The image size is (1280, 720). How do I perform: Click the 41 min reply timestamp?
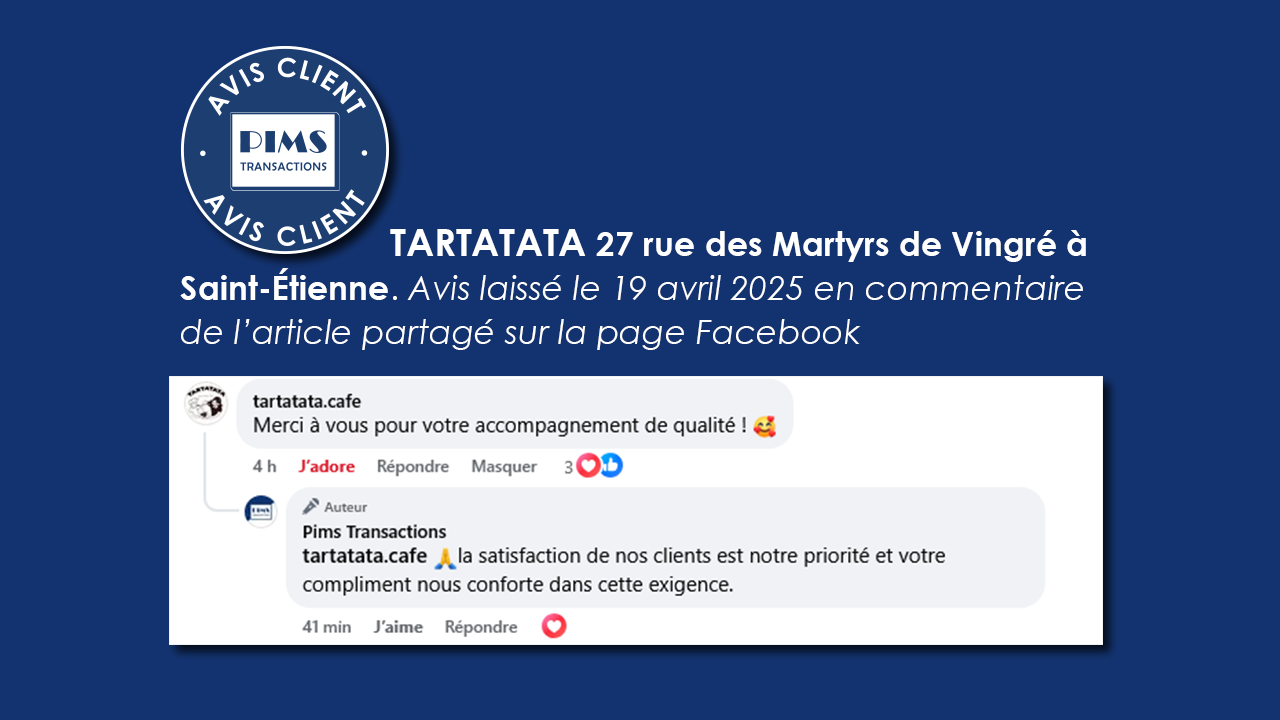click(327, 627)
